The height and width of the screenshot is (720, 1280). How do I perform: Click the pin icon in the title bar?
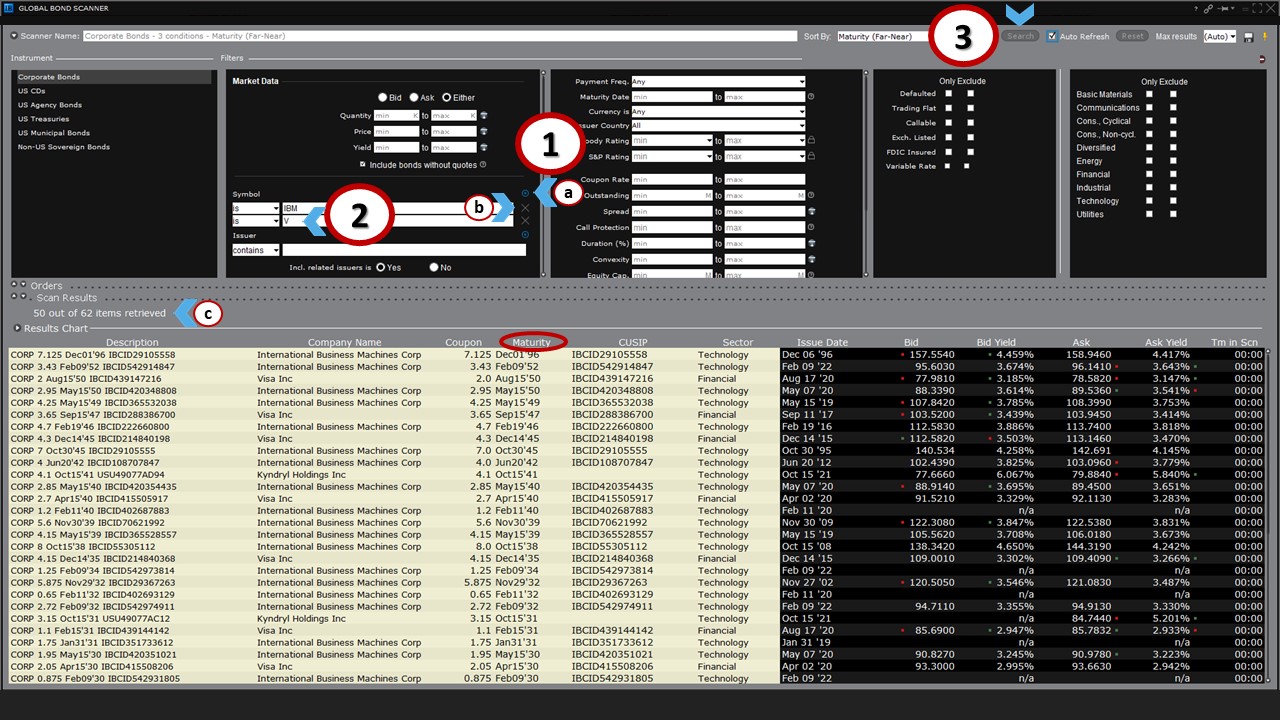(1224, 9)
